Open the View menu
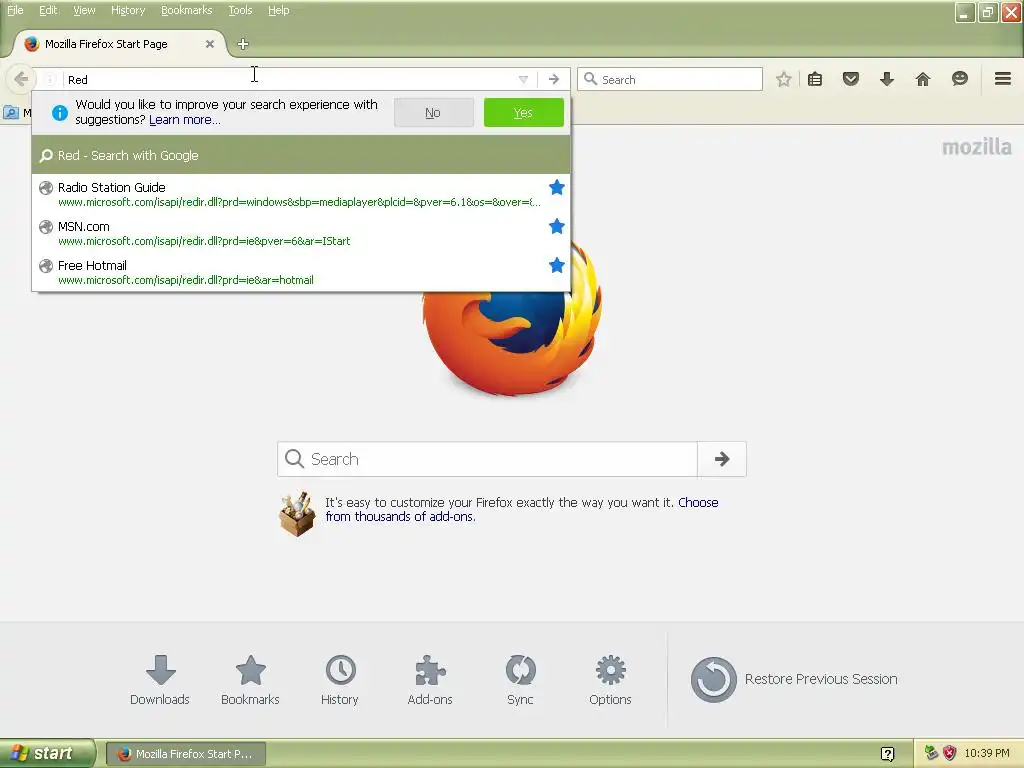The image size is (1024, 768). coord(84,10)
